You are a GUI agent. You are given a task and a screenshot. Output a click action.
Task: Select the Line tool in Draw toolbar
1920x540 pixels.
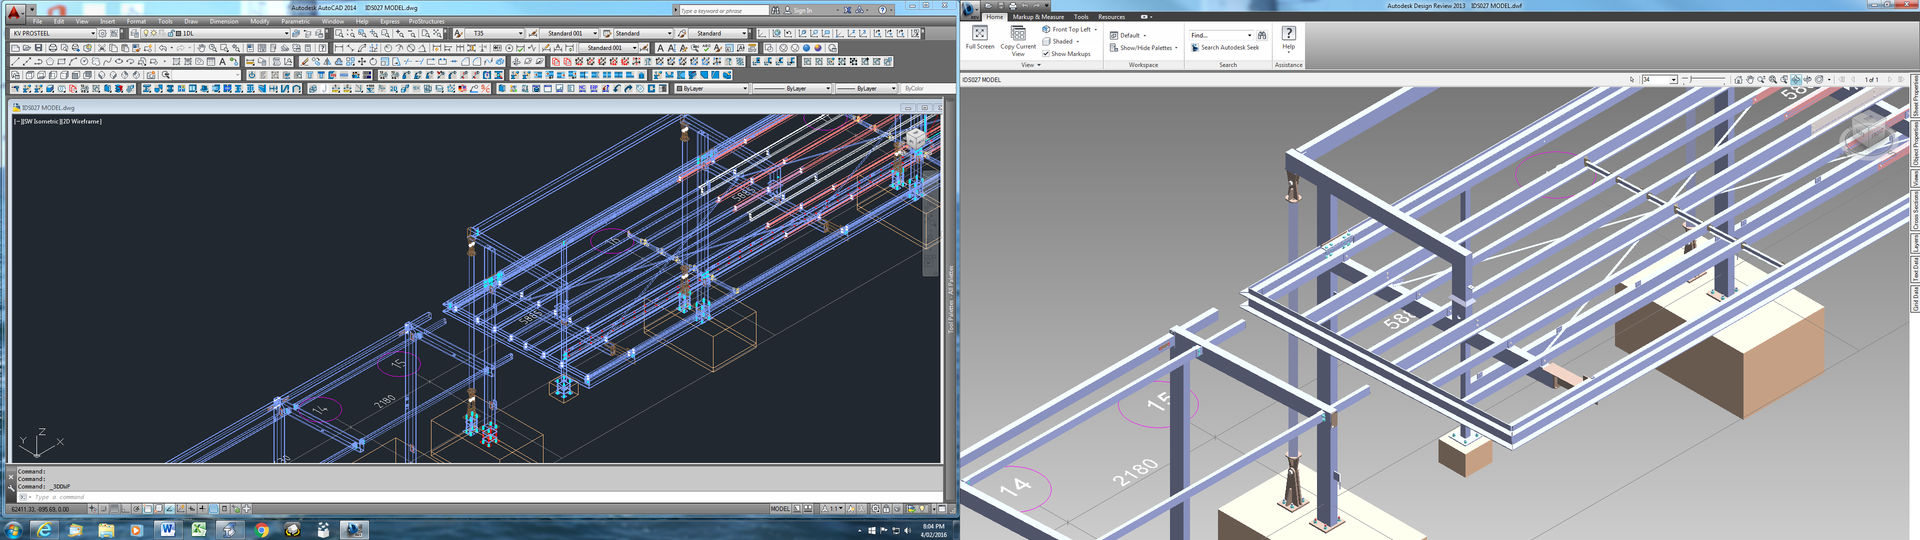[x=15, y=62]
